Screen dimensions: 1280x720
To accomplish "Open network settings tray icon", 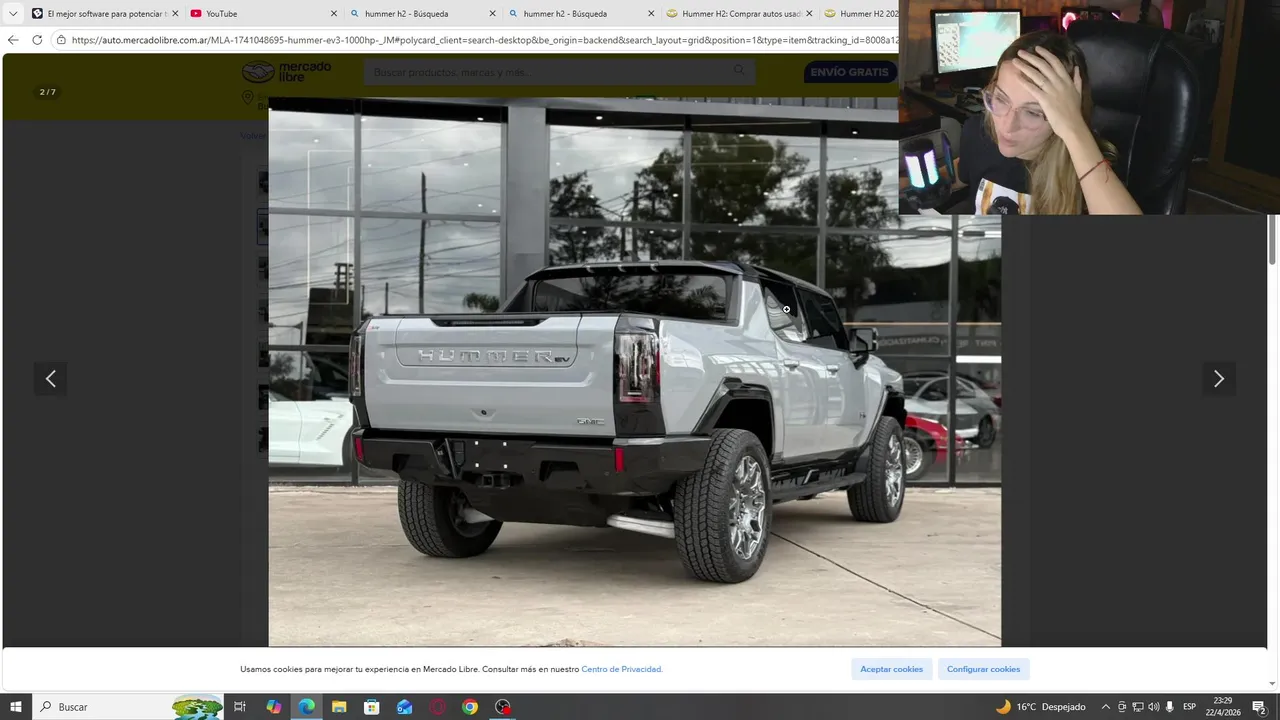I will point(1138,707).
